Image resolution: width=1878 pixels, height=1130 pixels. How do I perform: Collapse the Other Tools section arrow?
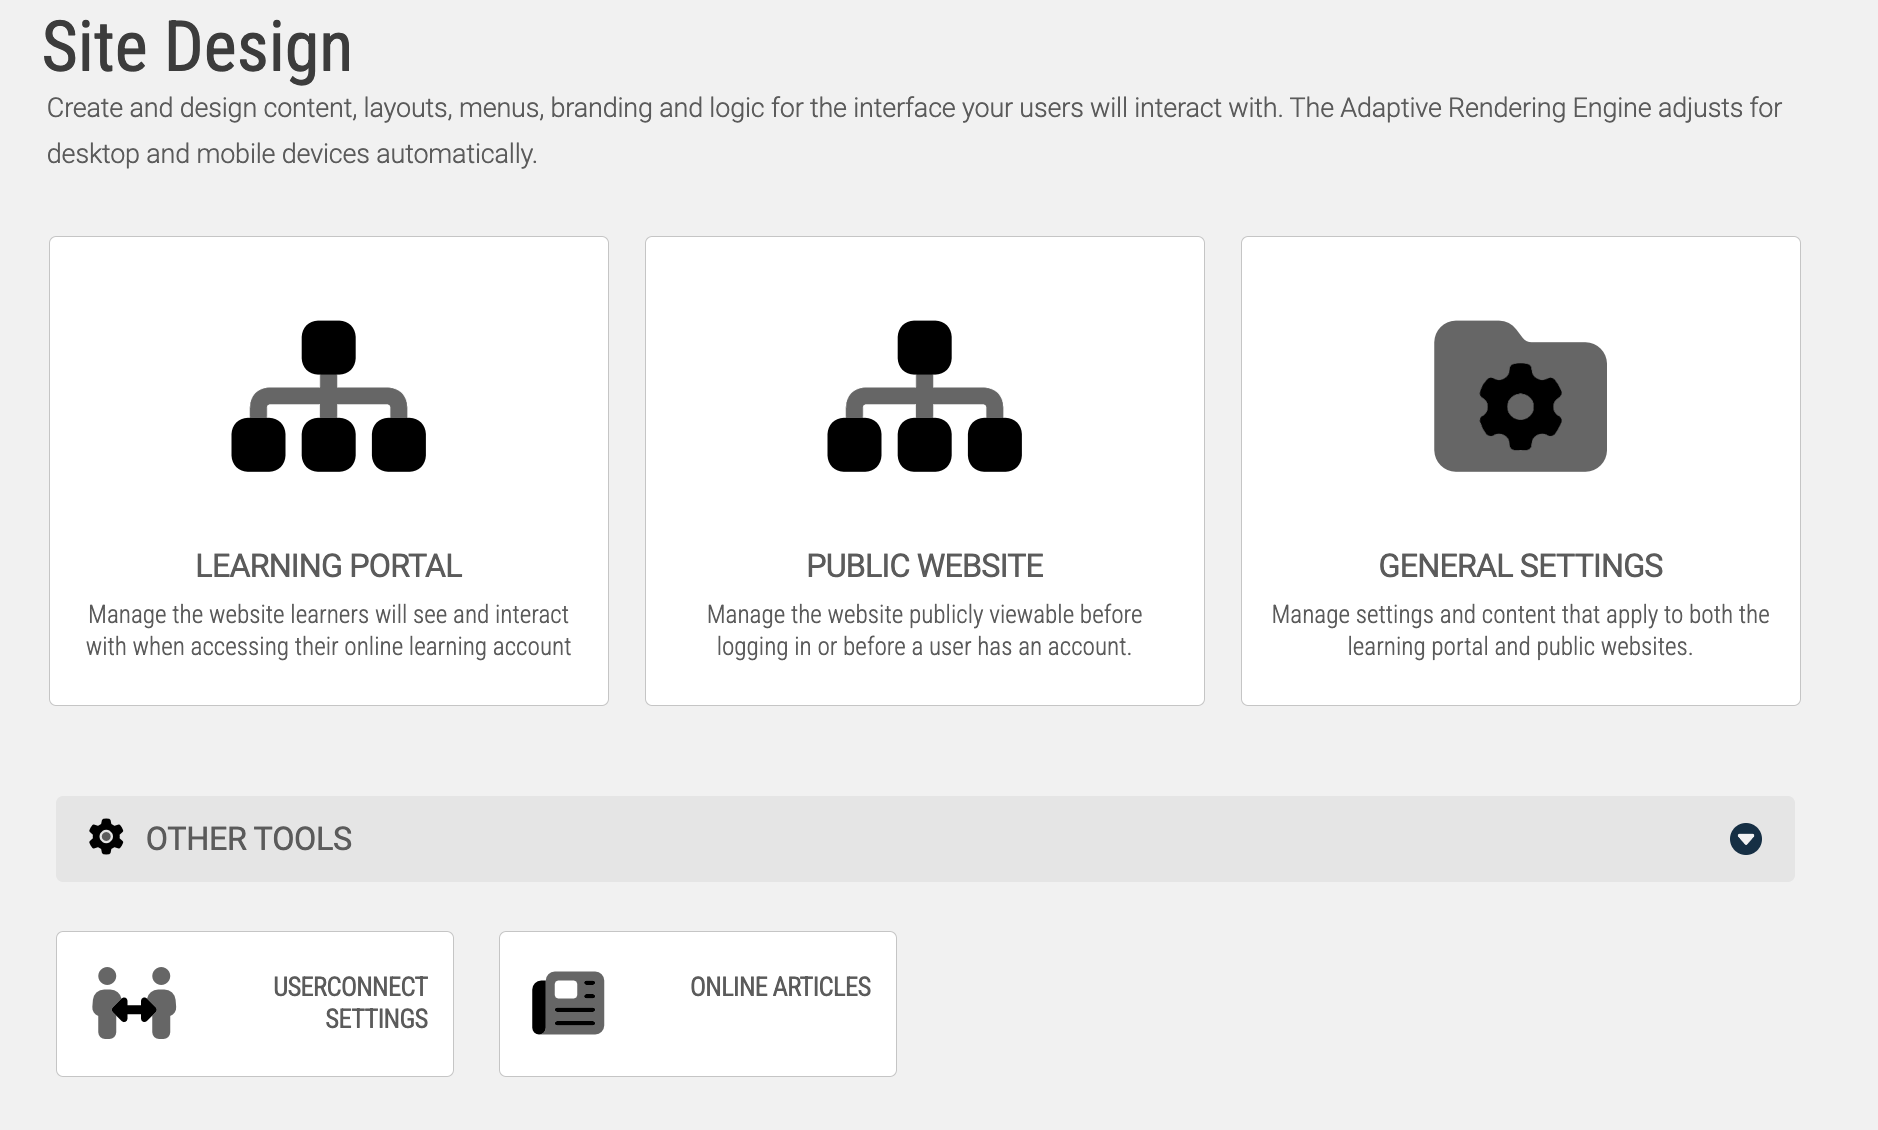coord(1746,839)
